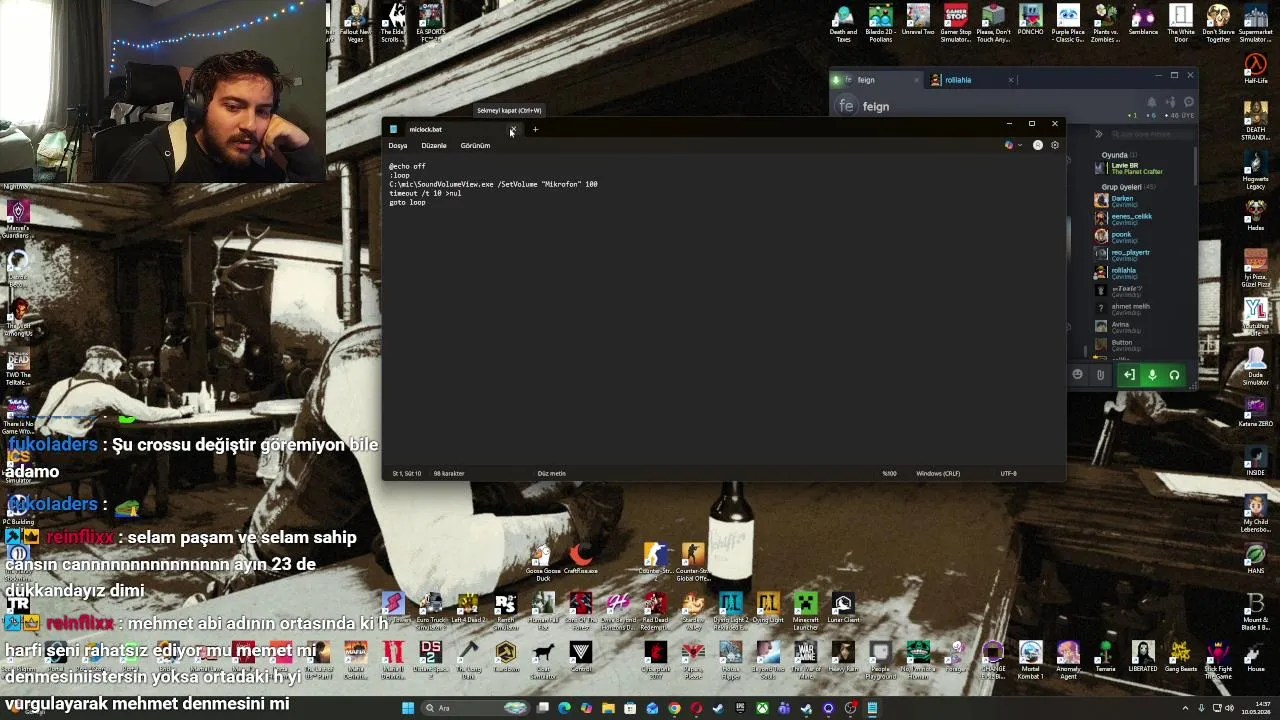Open the Görünüm menu in Notepad
Screen dimensions: 1280x720
coord(475,146)
